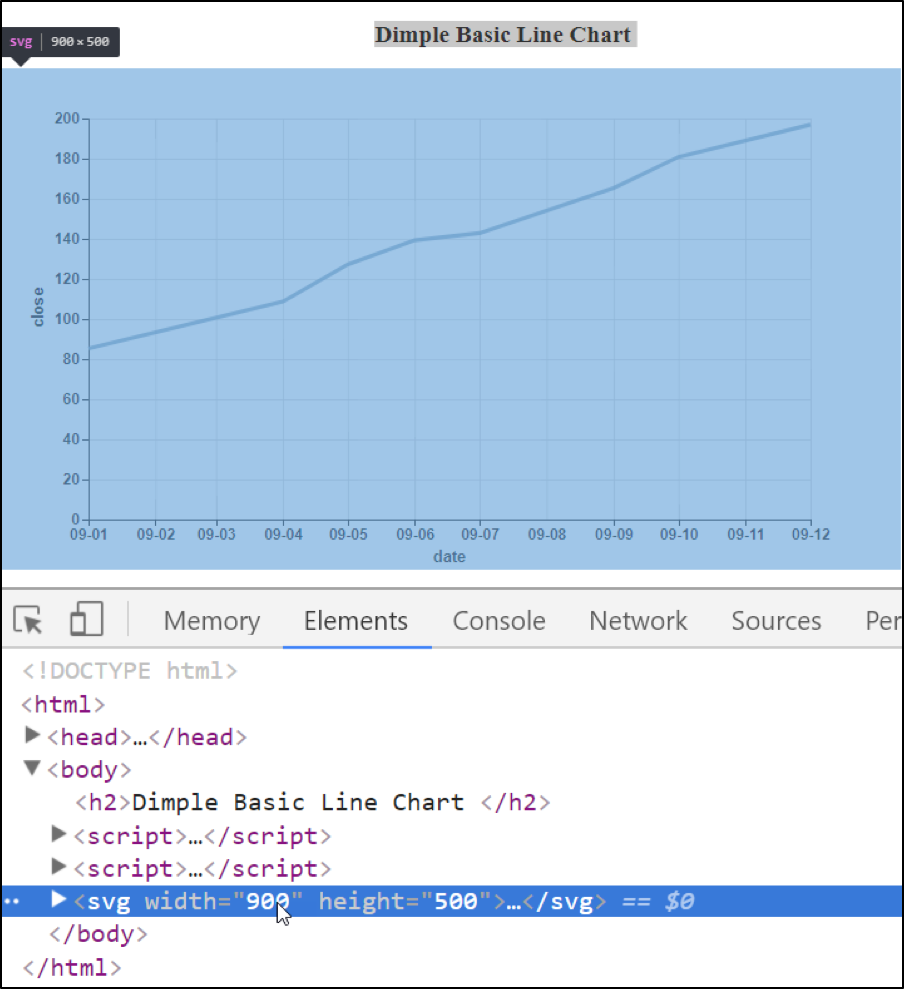Open the Memory tab
Image resolution: width=904 pixels, height=989 pixels.
pyautogui.click(x=212, y=621)
